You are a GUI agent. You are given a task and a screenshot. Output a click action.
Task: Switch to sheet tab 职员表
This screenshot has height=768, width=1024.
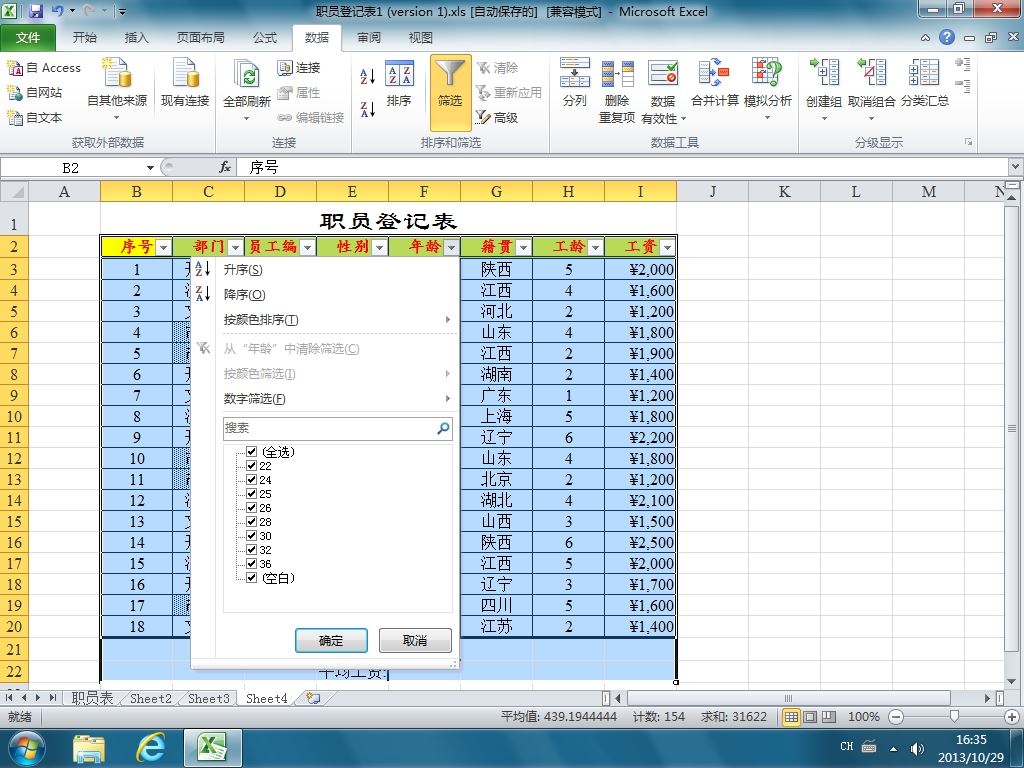[x=92, y=698]
